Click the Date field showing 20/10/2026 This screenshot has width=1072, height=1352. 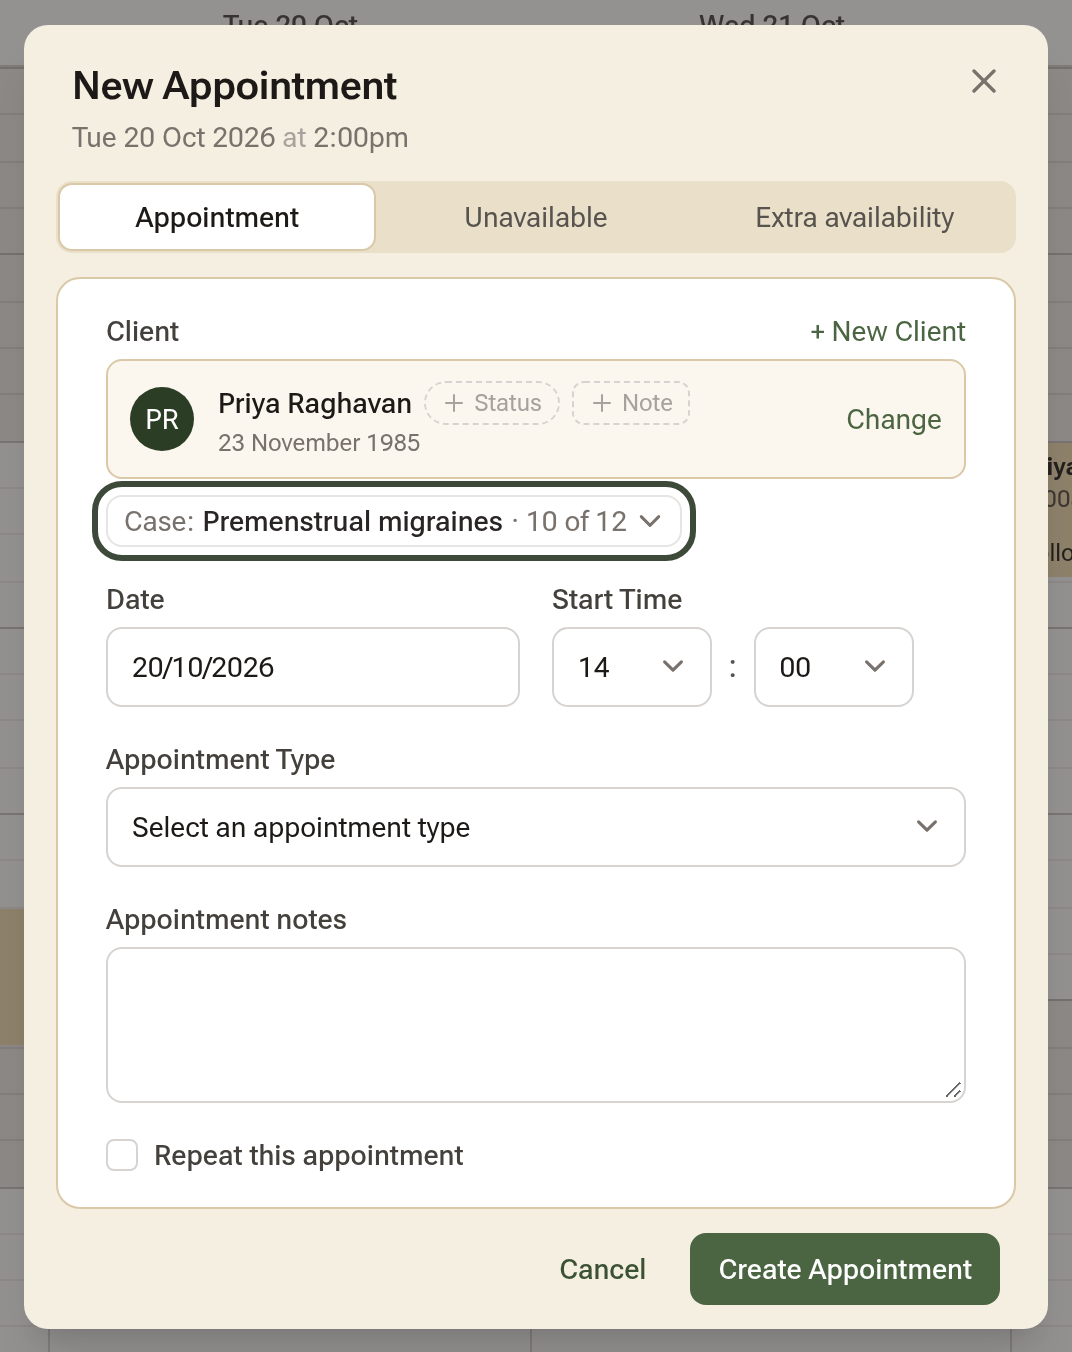313,667
